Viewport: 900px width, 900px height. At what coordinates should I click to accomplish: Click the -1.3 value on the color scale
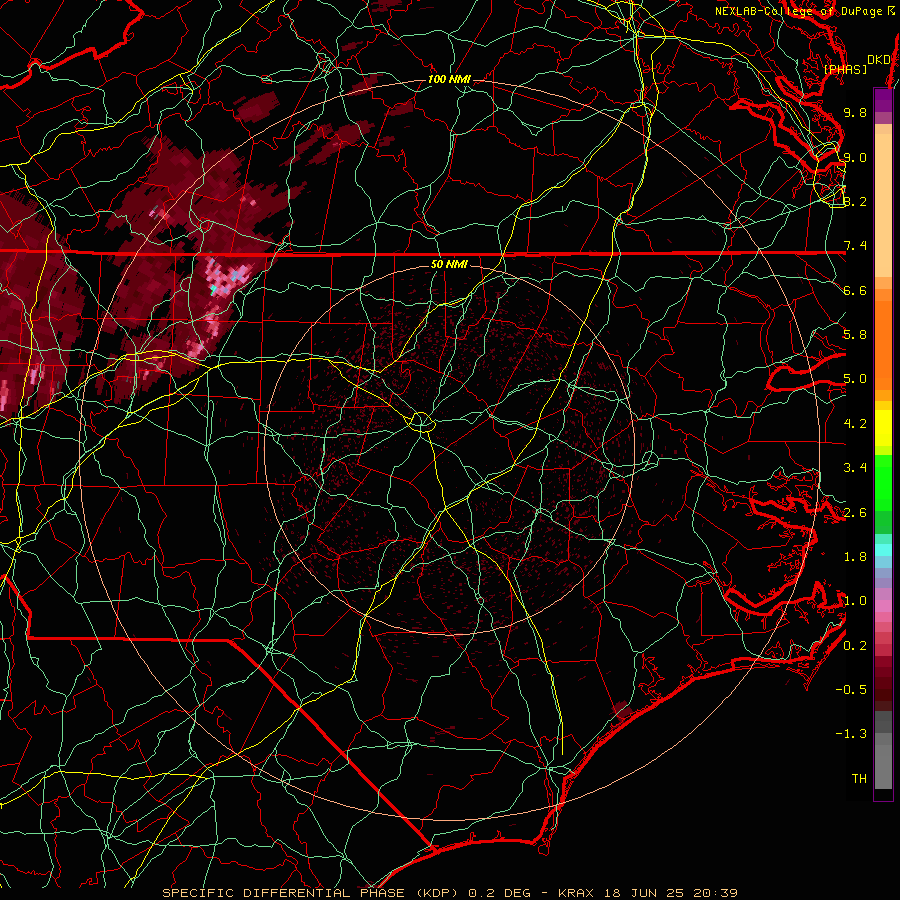(x=851, y=734)
